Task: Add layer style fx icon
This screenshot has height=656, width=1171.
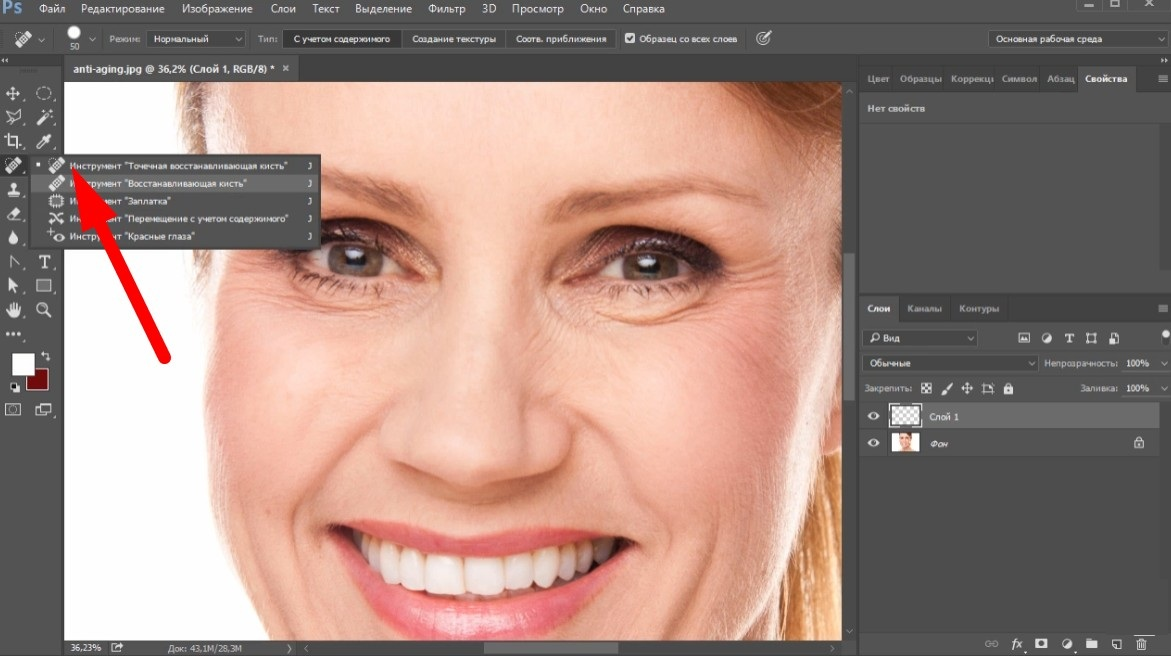Action: (x=1016, y=643)
